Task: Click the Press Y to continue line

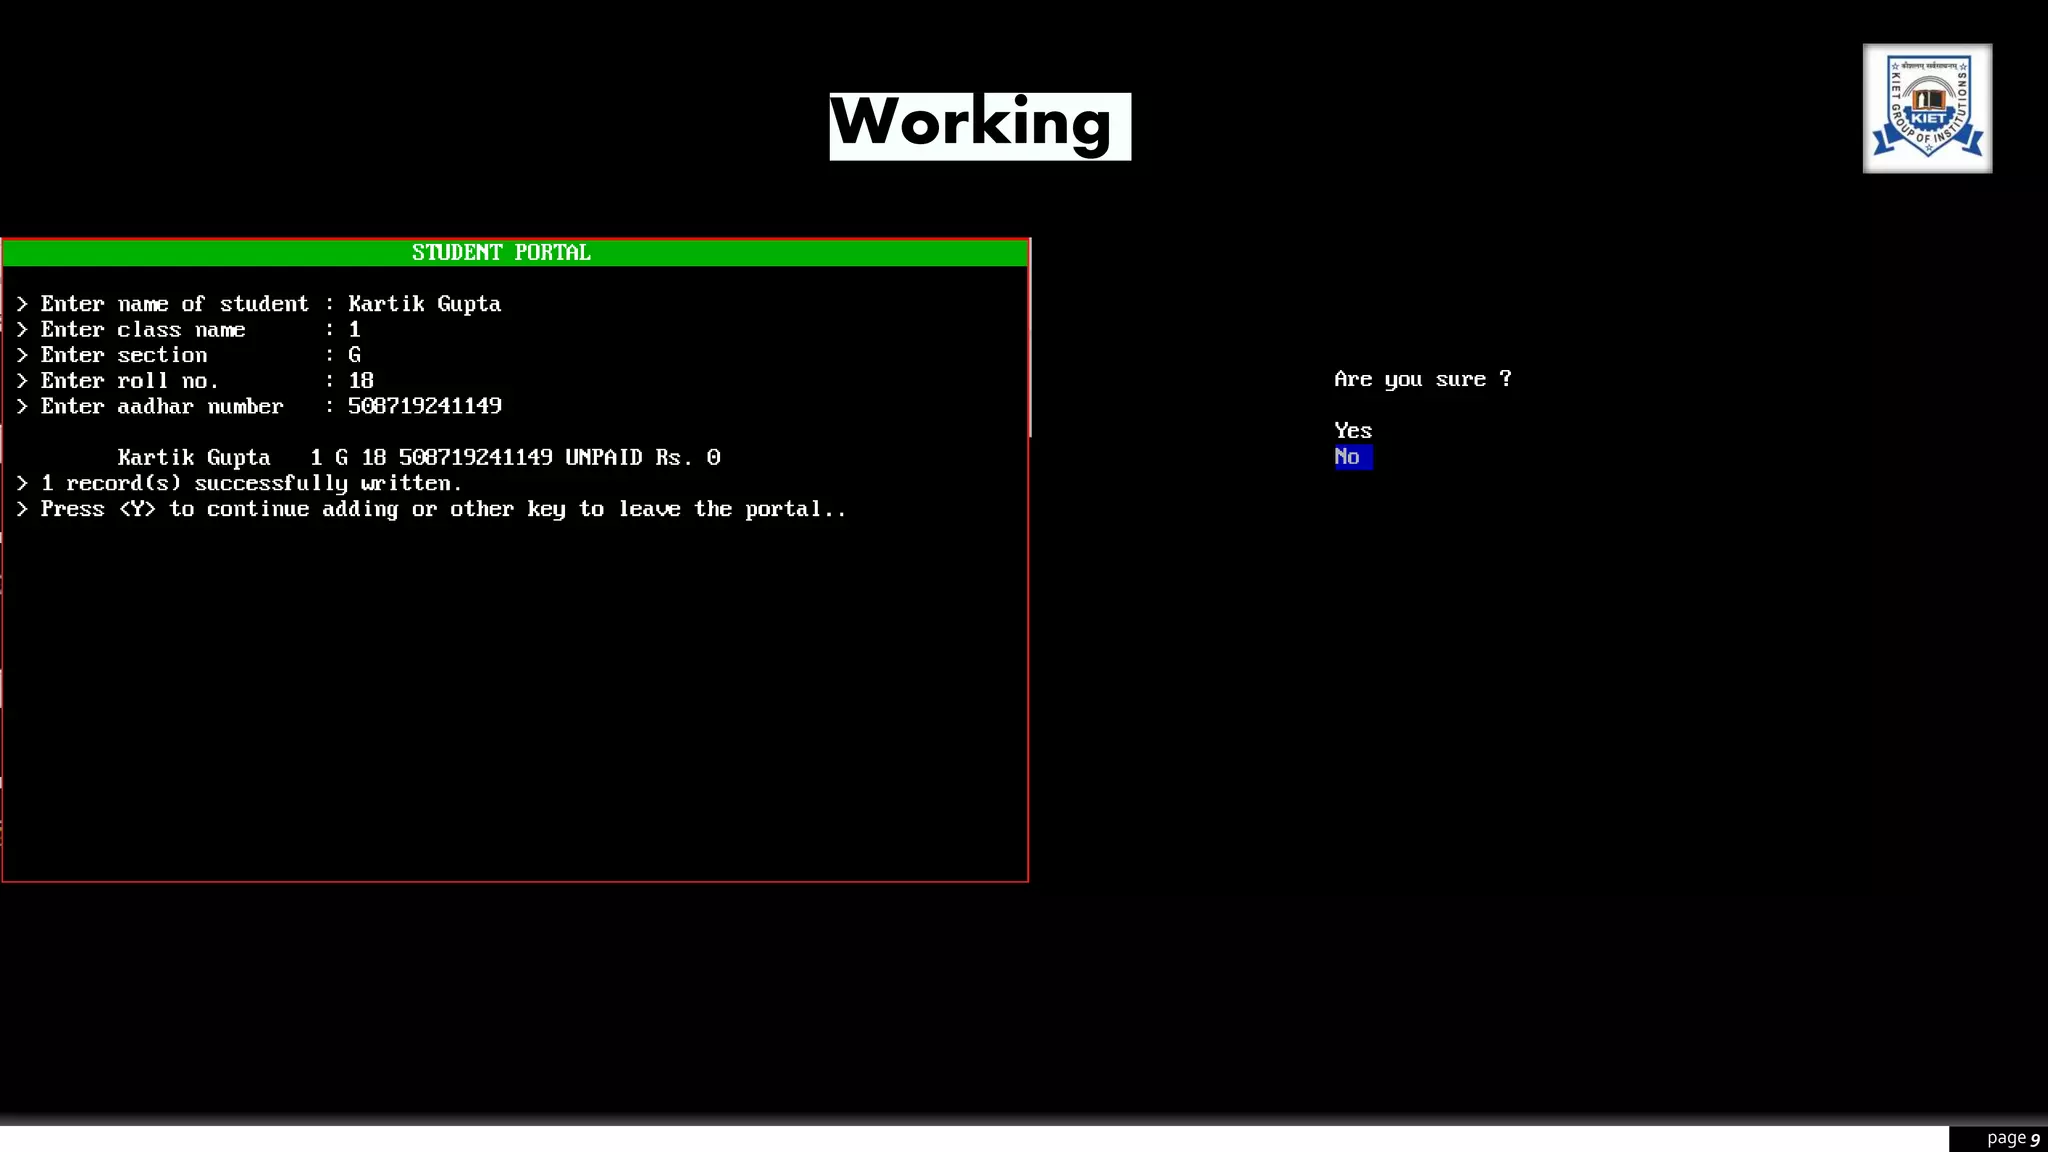Action: point(443,509)
